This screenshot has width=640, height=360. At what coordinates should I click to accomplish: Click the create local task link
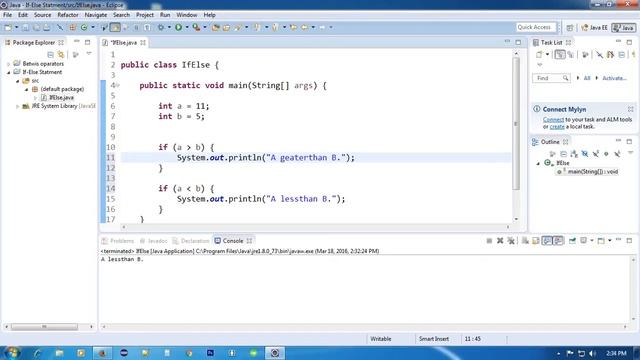pos(557,127)
